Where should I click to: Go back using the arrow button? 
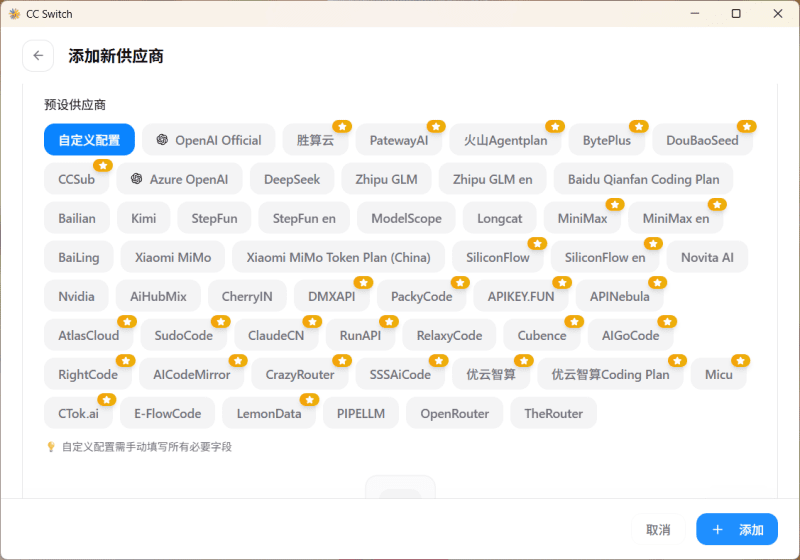pos(38,56)
